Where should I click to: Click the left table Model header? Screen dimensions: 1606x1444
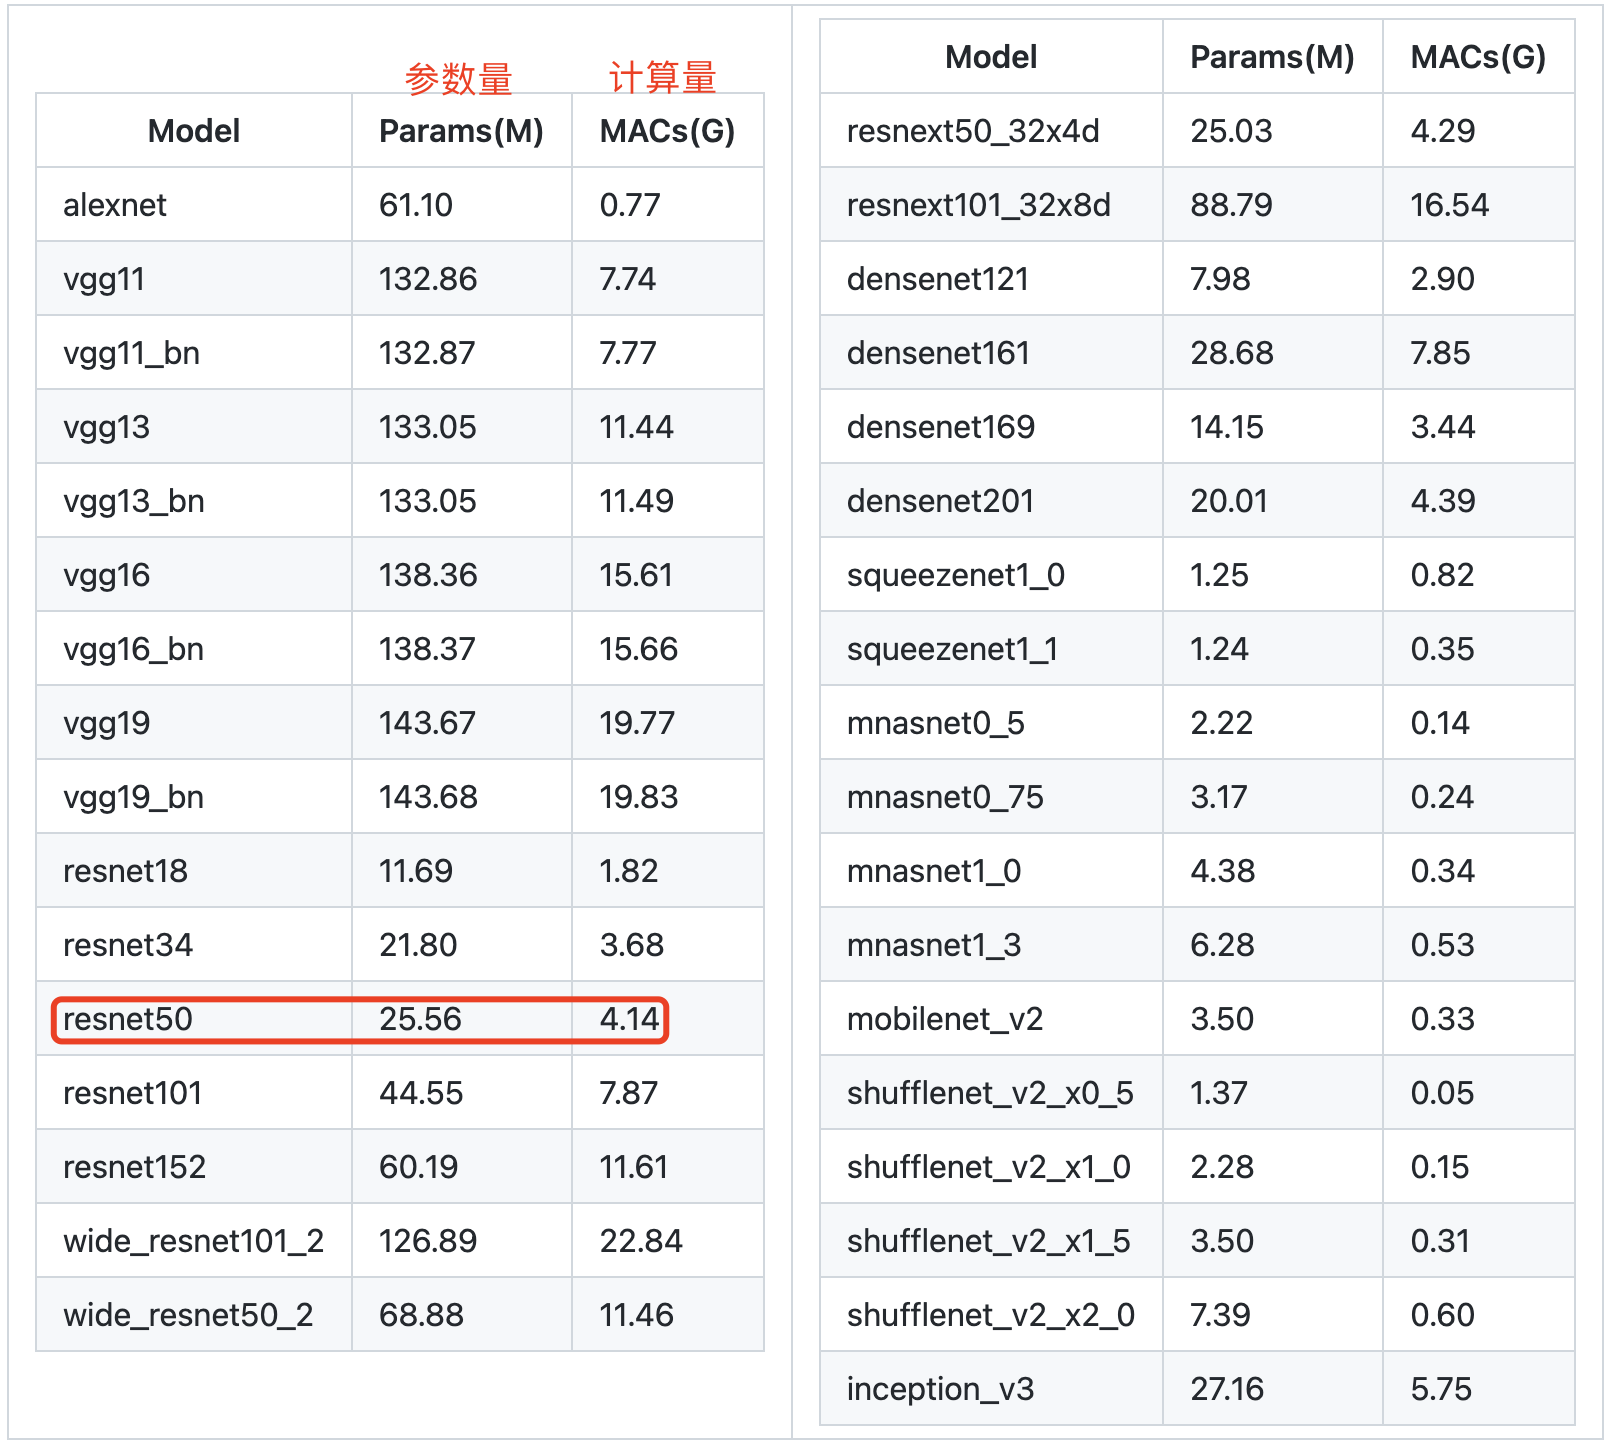coord(194,131)
